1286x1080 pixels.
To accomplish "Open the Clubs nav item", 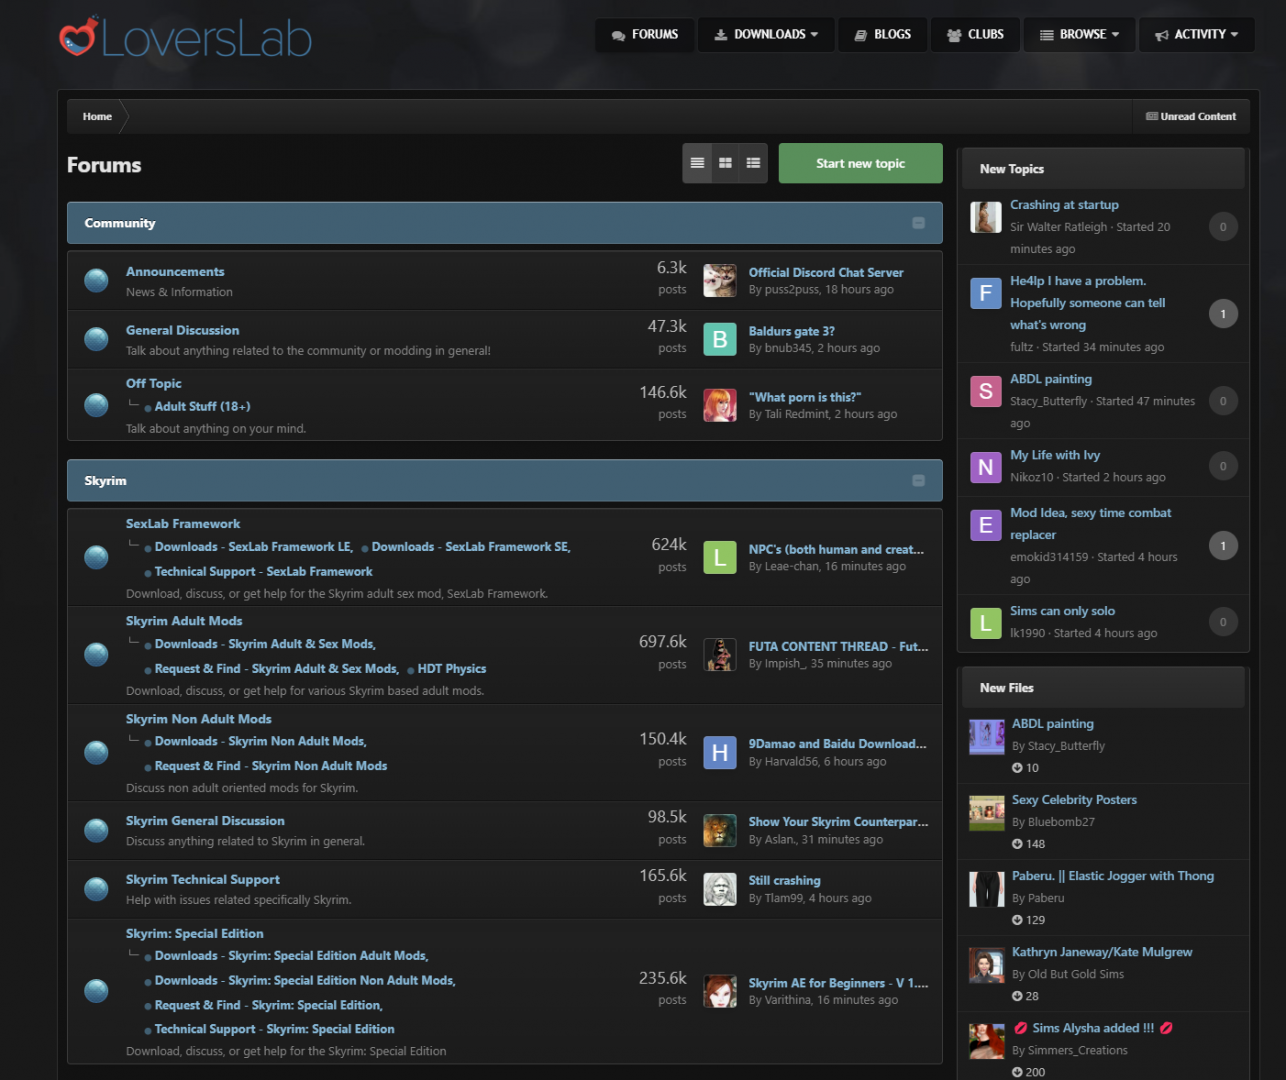I will (975, 35).
